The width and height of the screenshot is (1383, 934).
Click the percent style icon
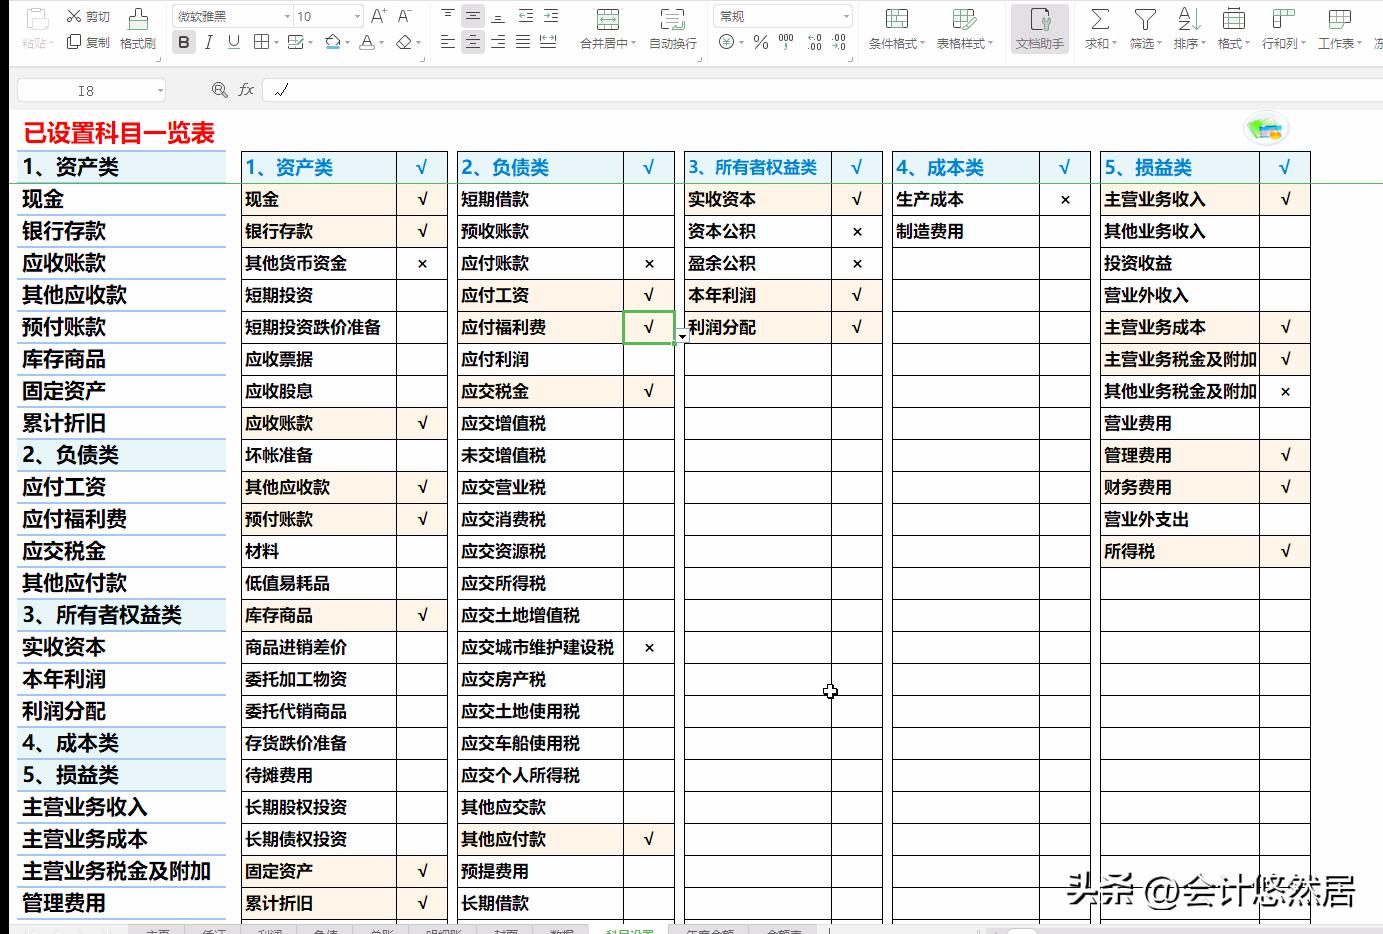pyautogui.click(x=760, y=41)
